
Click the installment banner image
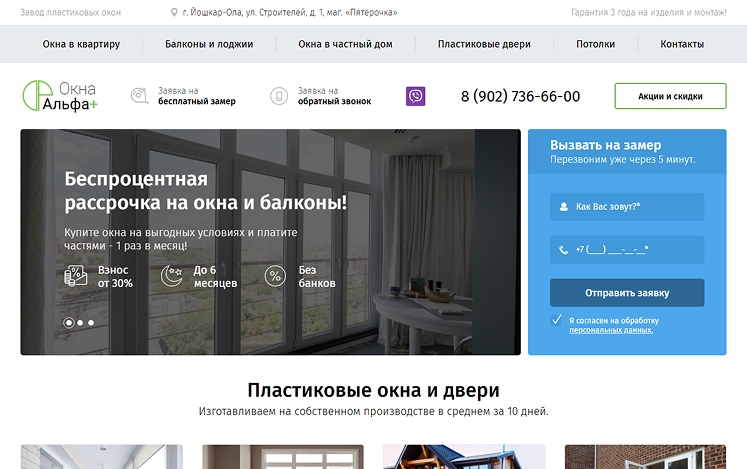(270, 242)
